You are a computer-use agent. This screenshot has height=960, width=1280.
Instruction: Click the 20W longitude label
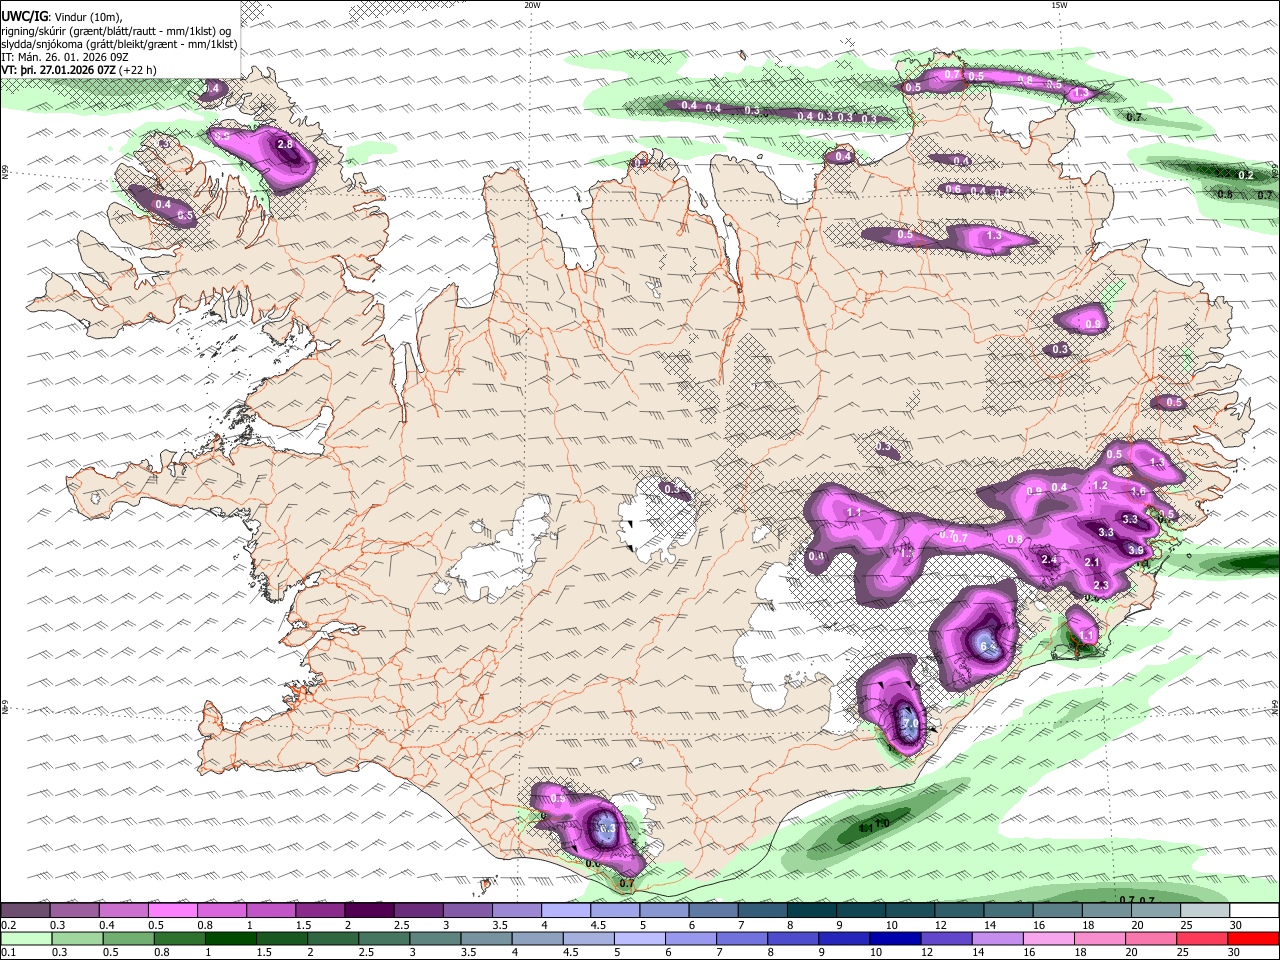coord(532,5)
